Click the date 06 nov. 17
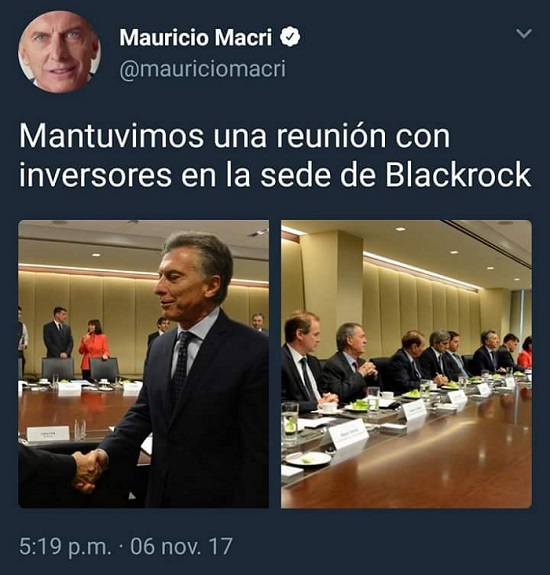This screenshot has height=575, width=550. [181, 546]
